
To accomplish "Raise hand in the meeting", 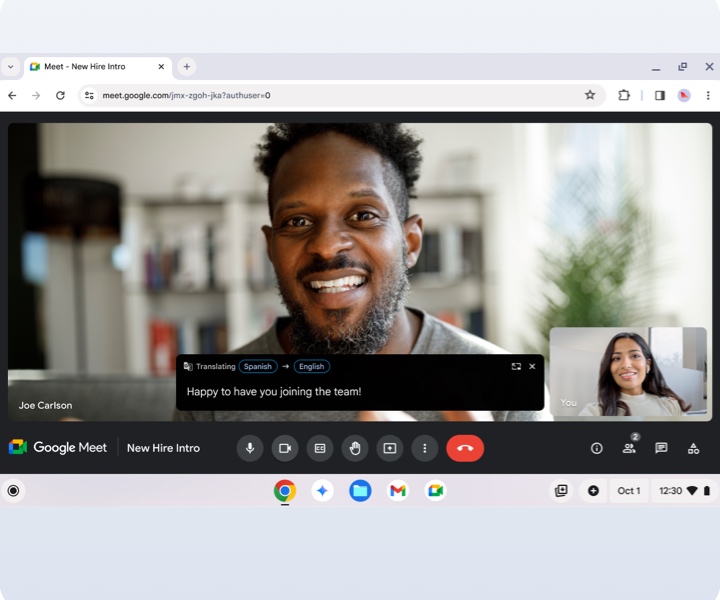I will tap(355, 448).
